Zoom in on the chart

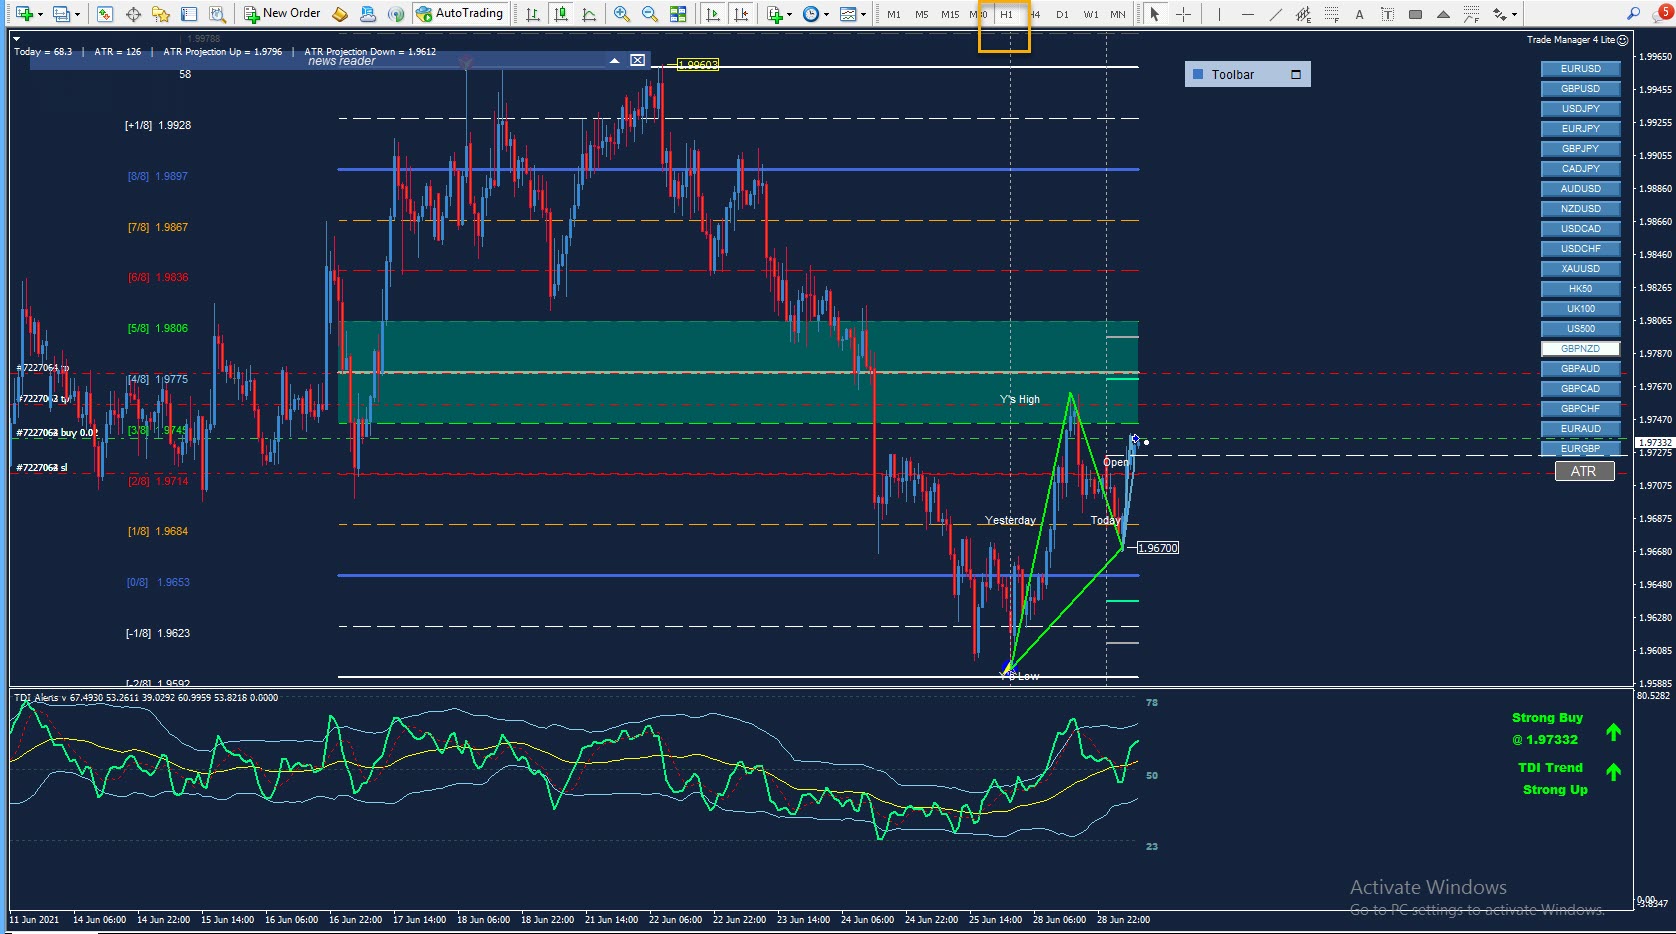pyautogui.click(x=622, y=14)
